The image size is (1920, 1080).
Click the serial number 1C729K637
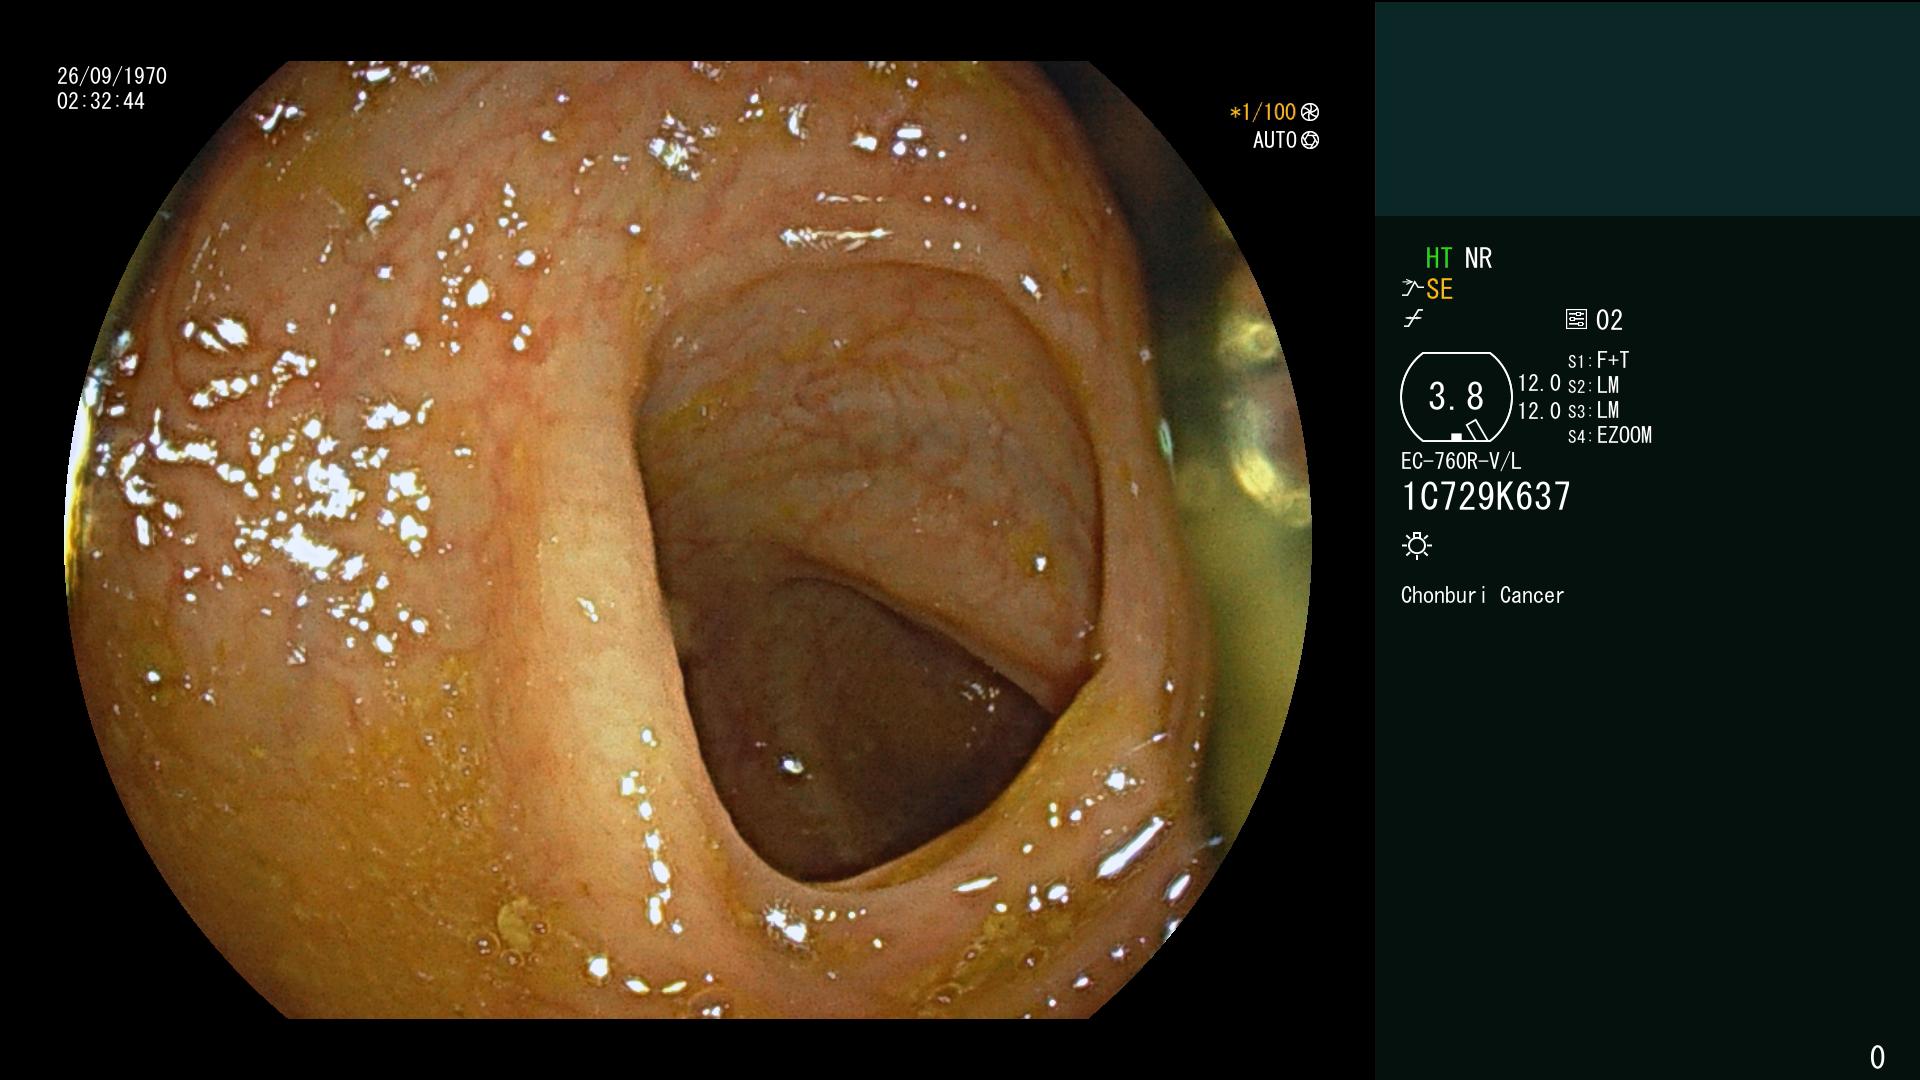pos(1486,497)
